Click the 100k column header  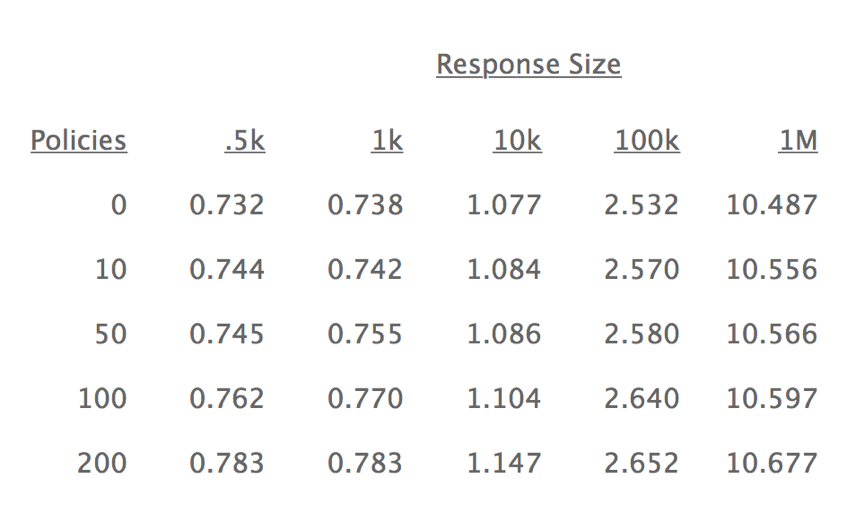coord(647,142)
